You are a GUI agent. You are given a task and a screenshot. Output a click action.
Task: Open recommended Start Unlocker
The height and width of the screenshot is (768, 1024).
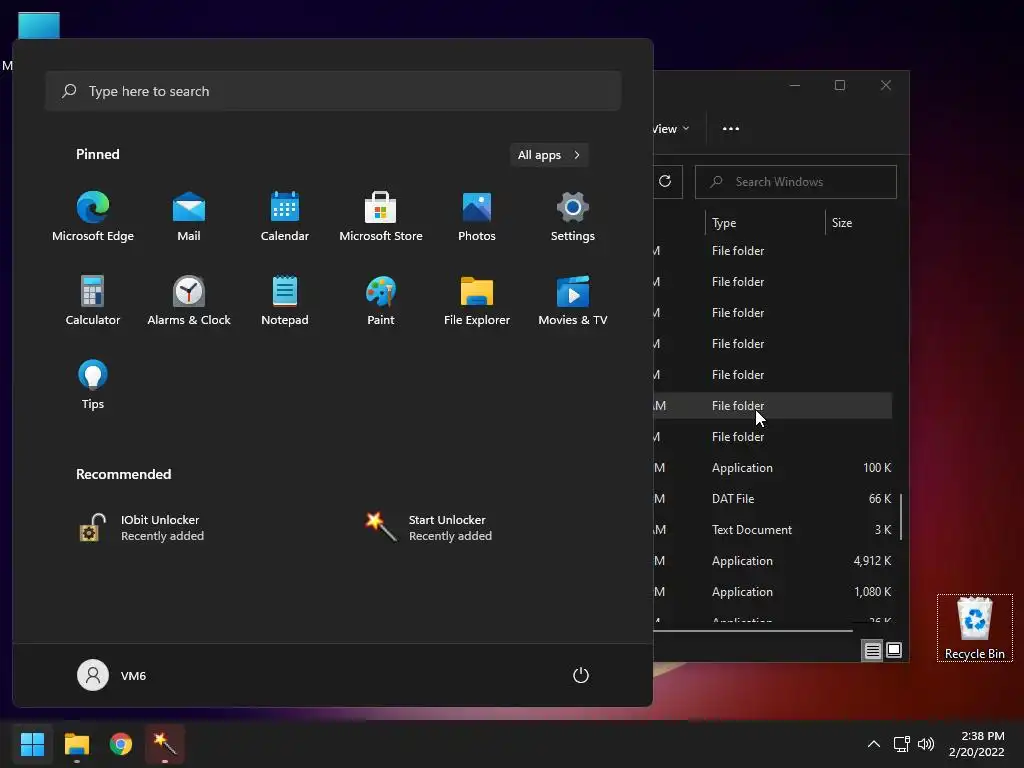429,528
